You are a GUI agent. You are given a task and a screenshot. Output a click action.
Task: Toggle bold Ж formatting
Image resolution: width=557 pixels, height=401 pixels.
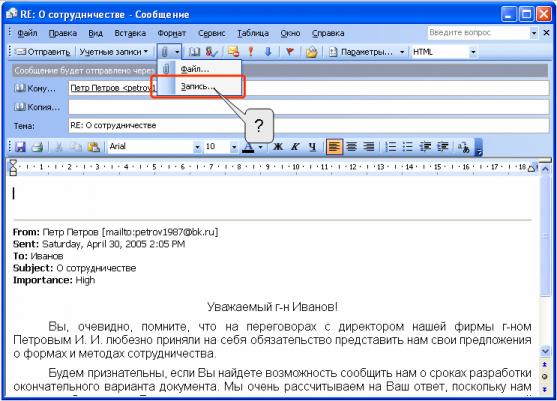[278, 147]
